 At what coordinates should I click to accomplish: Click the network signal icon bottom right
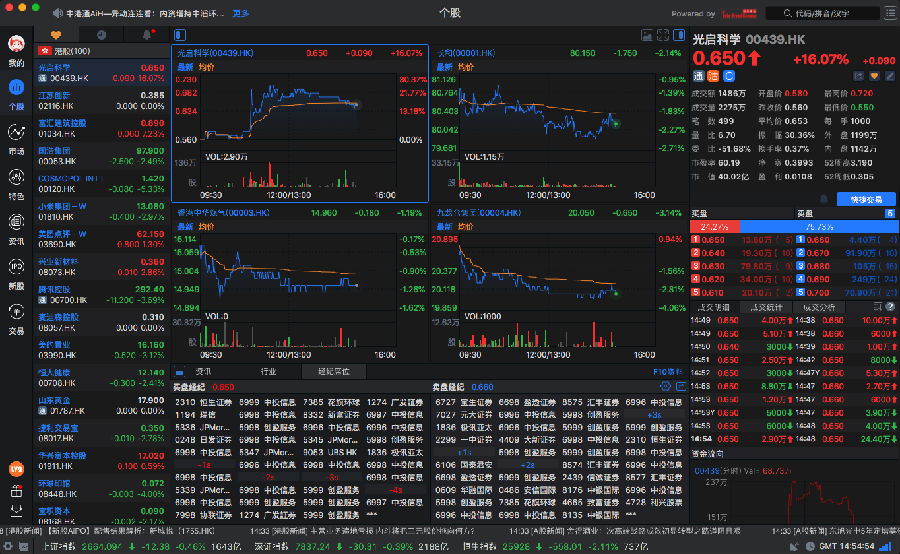click(886, 547)
